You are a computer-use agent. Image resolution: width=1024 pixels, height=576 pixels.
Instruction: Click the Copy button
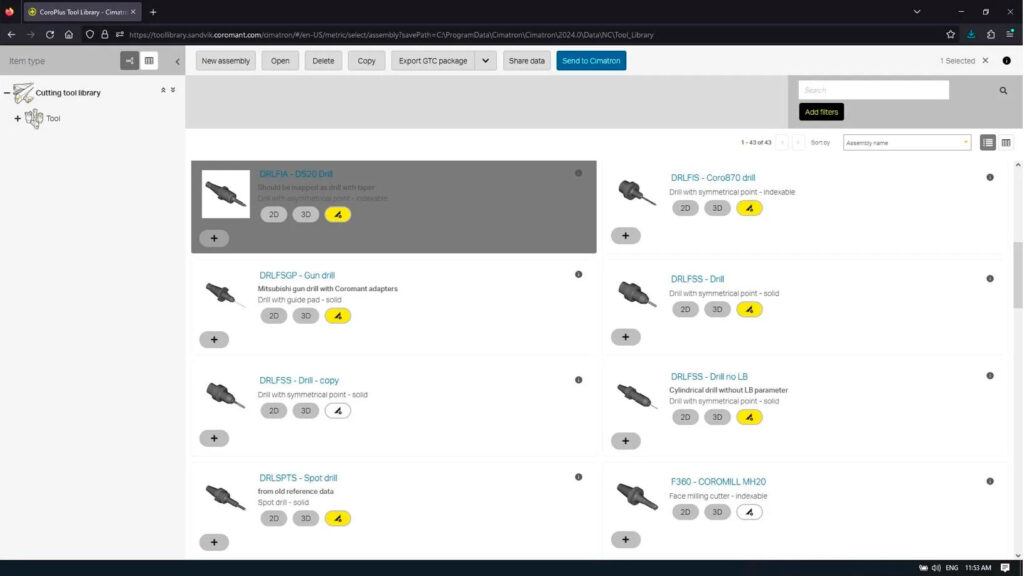[366, 61]
